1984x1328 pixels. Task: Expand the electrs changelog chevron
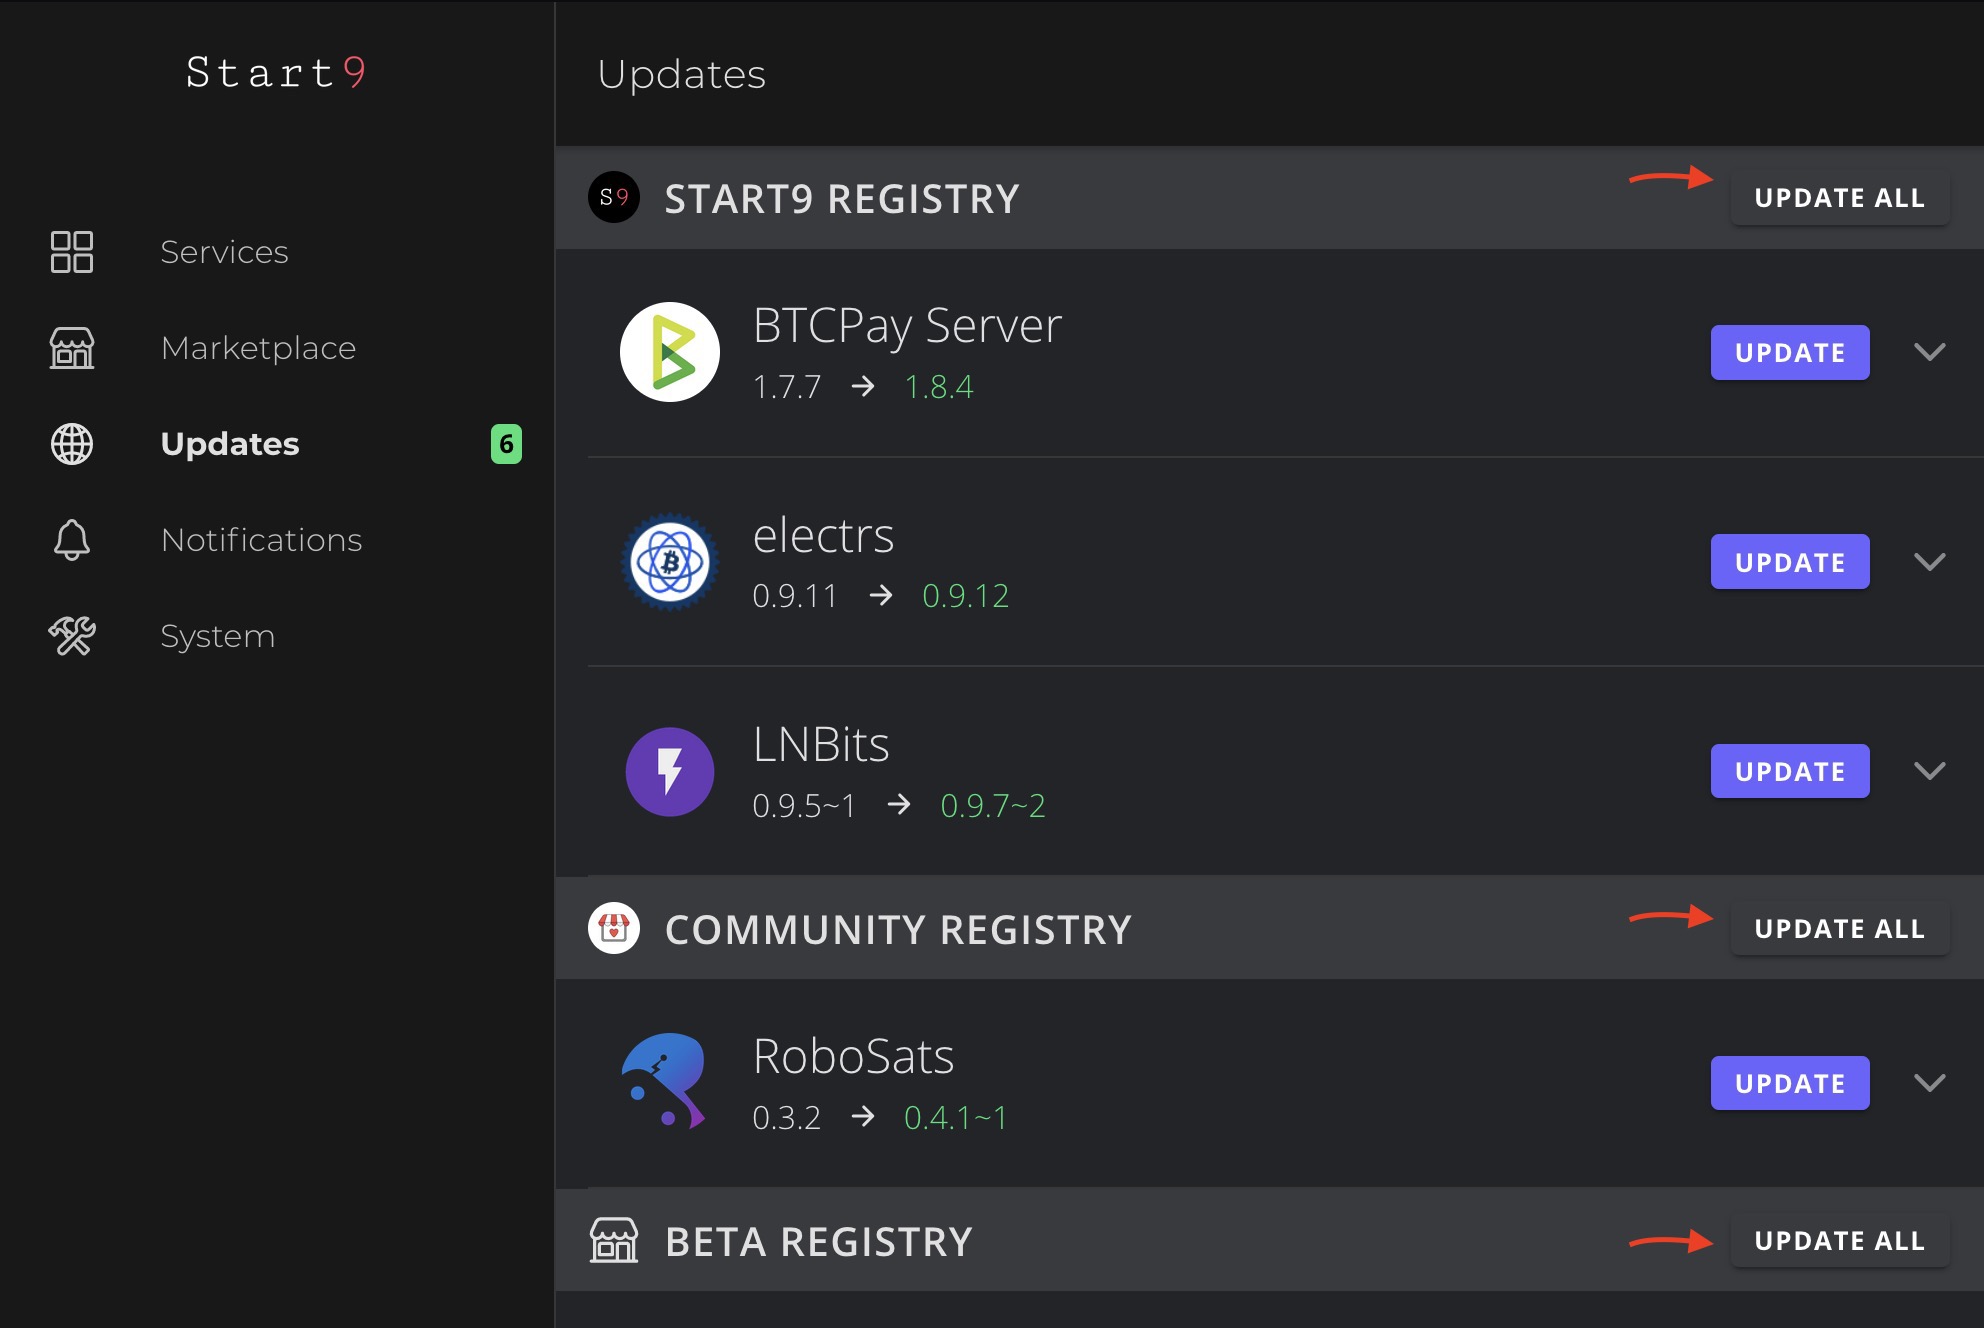(x=1929, y=561)
